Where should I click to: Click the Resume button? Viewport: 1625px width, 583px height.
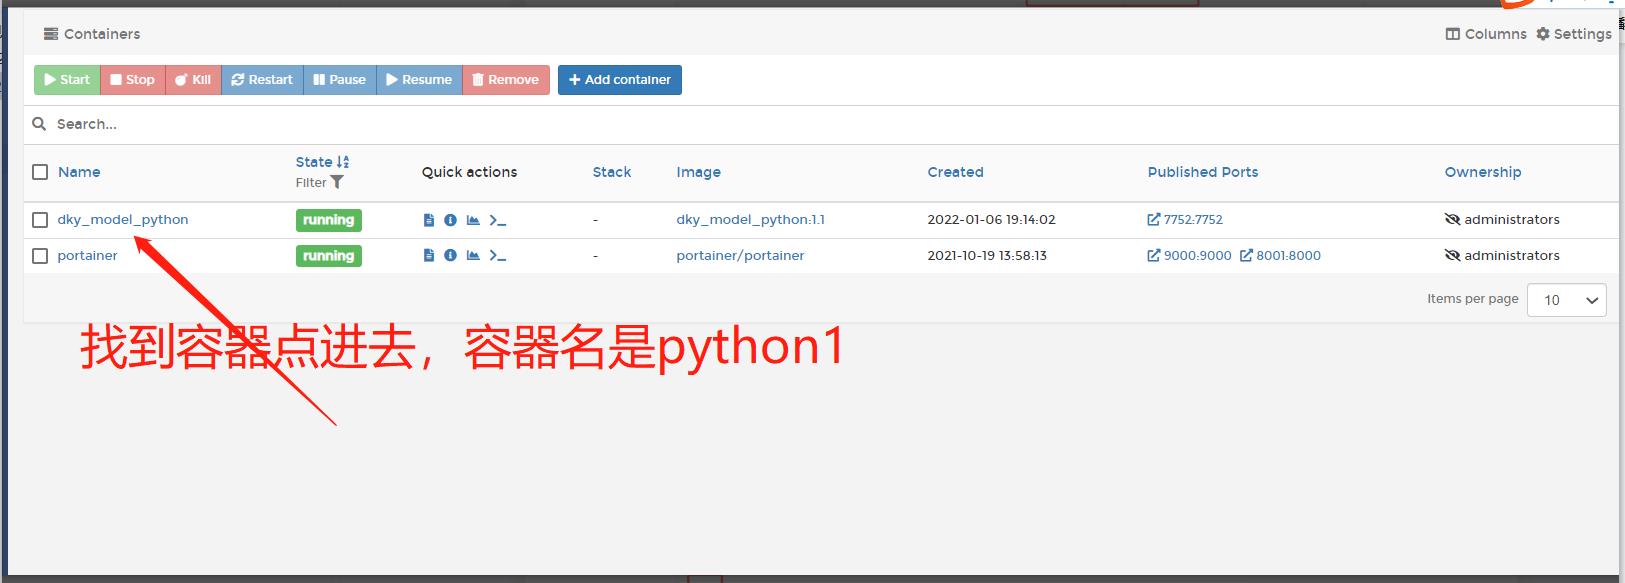click(x=419, y=80)
